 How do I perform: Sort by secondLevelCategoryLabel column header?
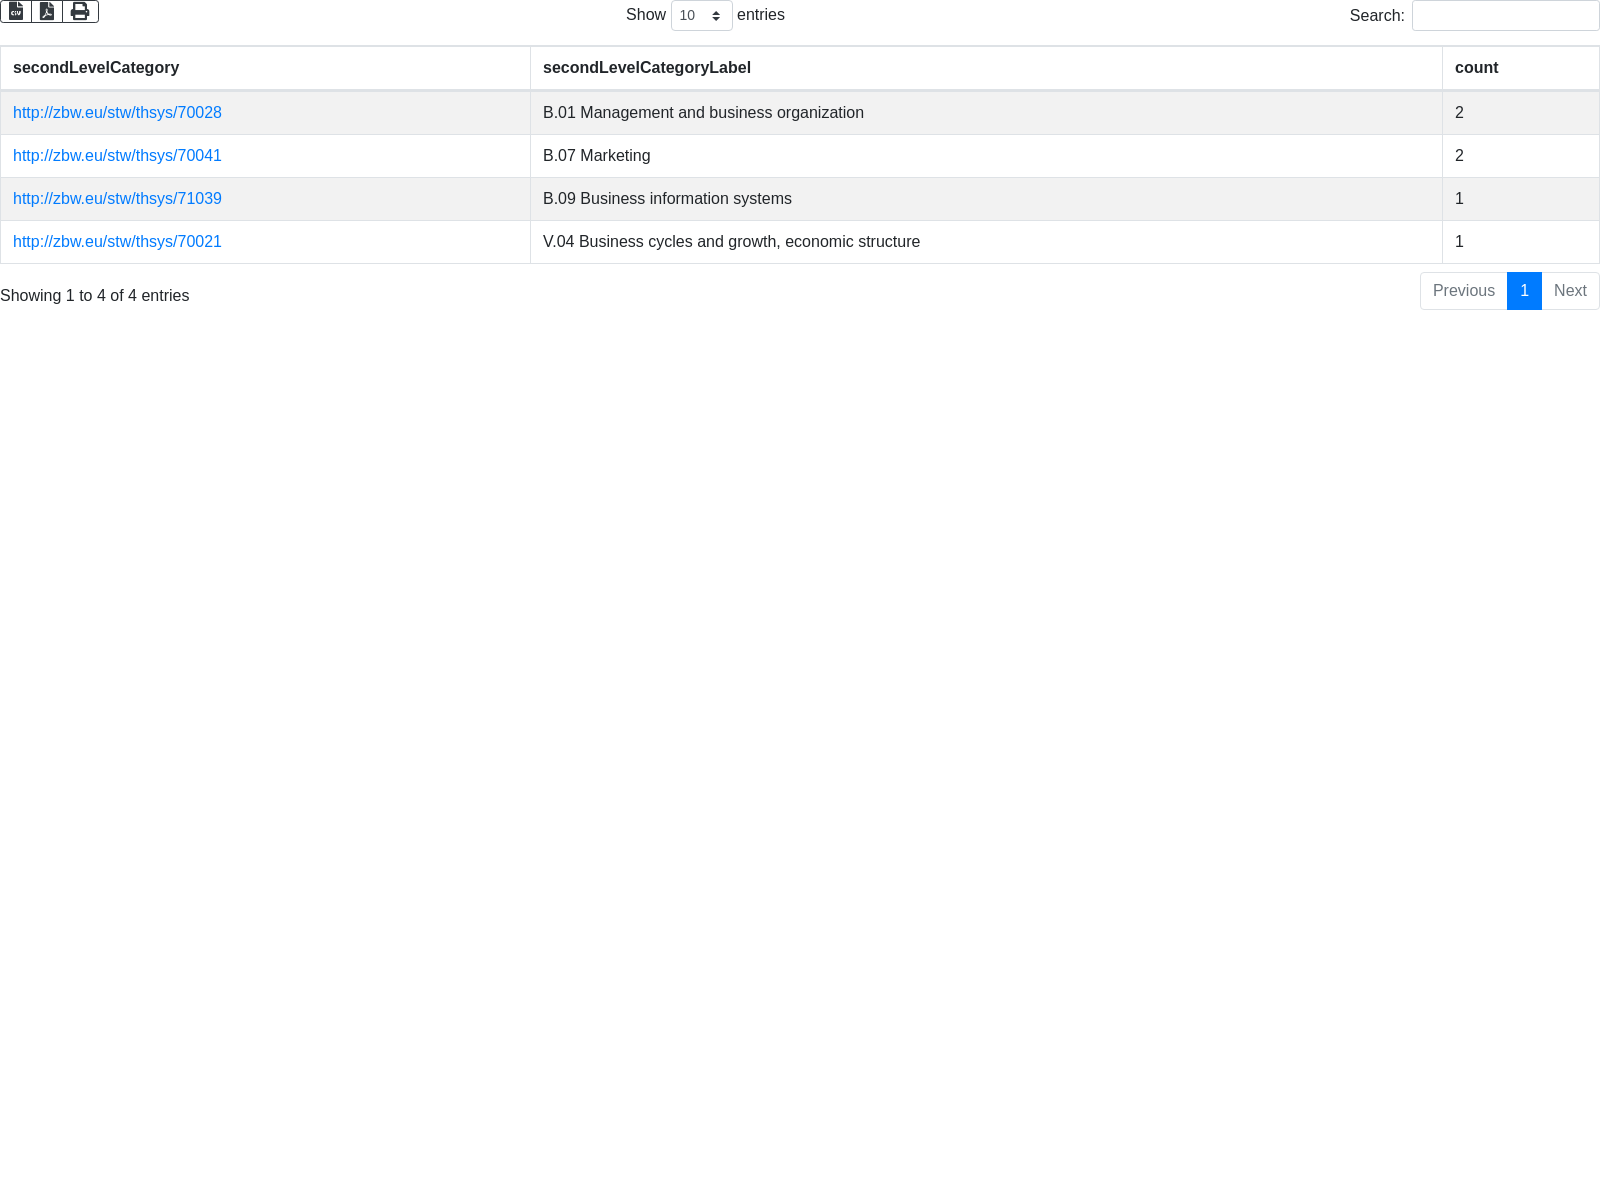pos(646,68)
